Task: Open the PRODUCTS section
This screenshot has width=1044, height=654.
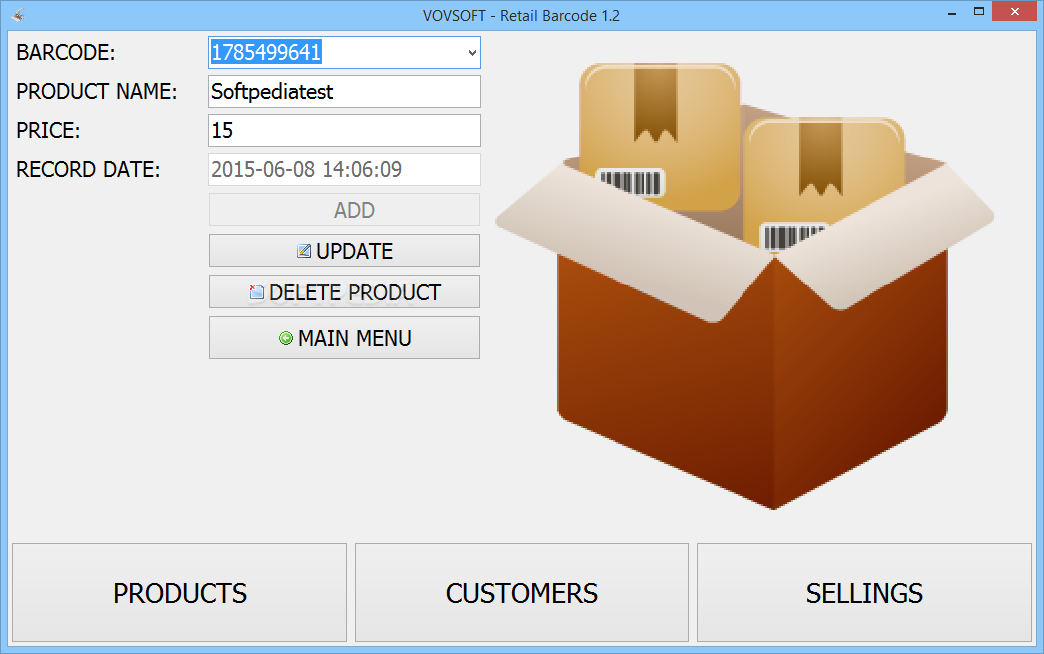Action: coord(180,593)
